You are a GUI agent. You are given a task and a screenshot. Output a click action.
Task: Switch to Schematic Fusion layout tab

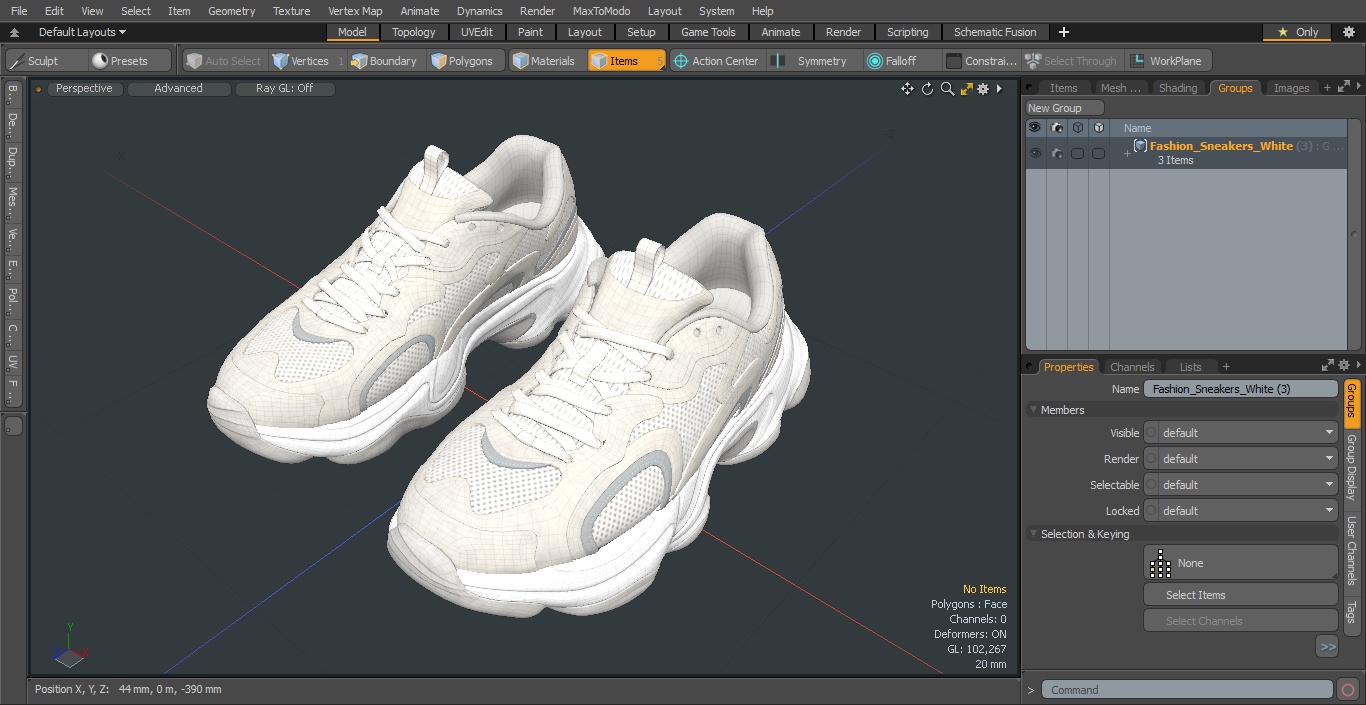995,32
